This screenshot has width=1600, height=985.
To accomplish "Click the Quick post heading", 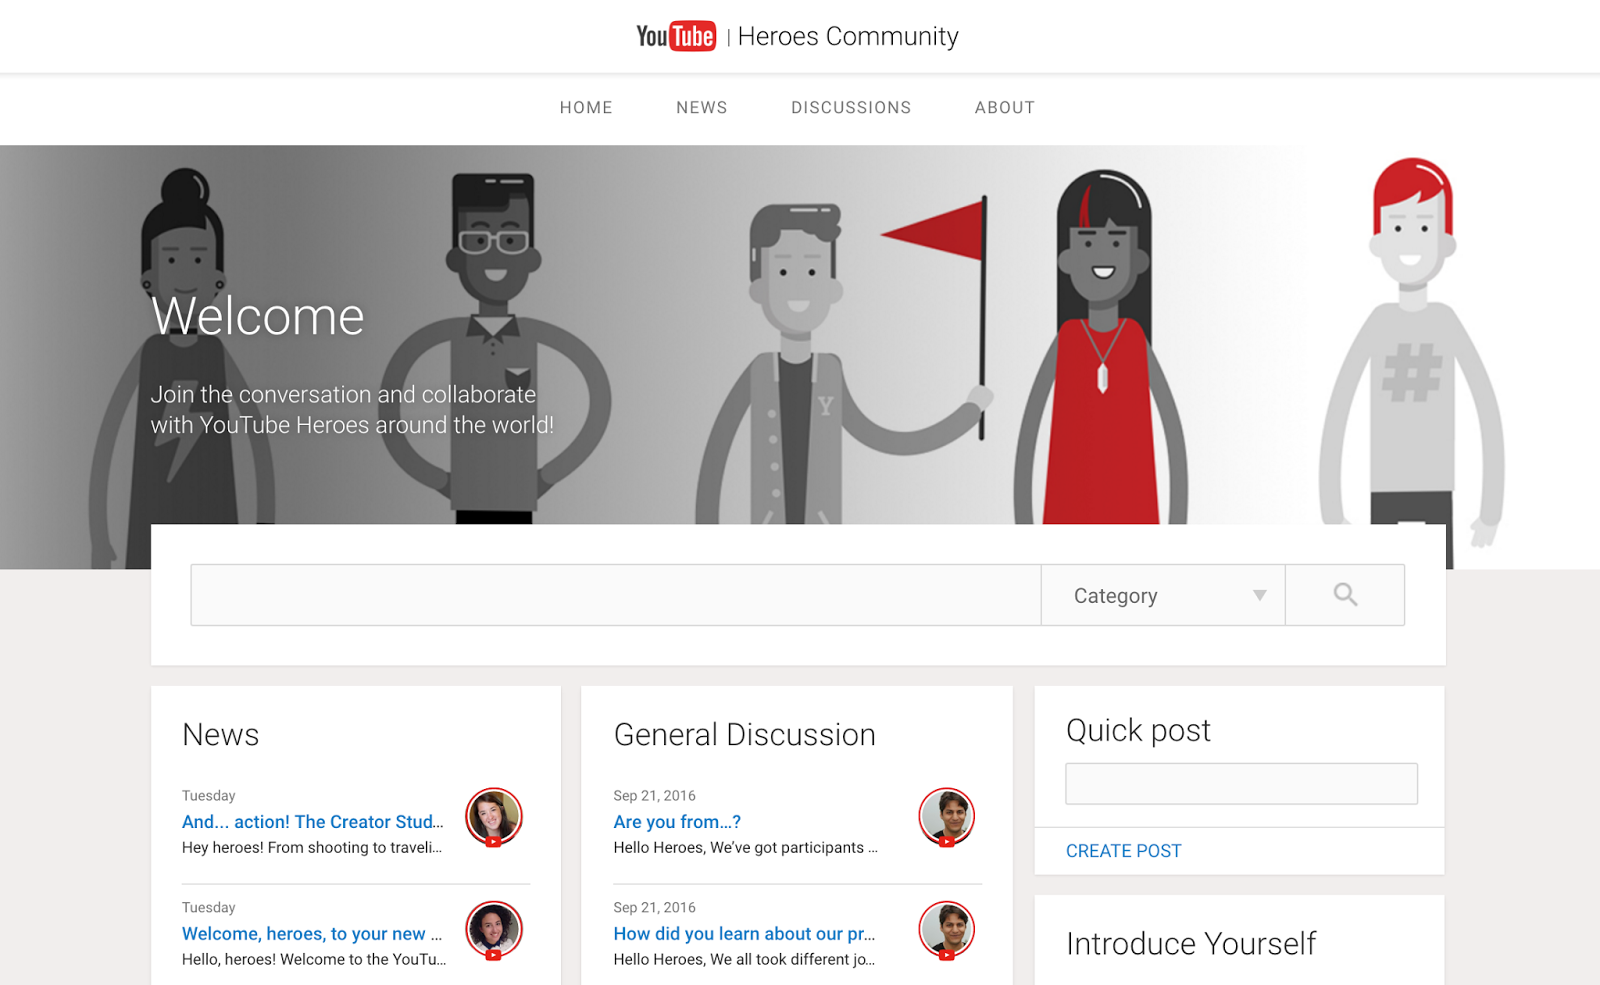I will point(1138,731).
